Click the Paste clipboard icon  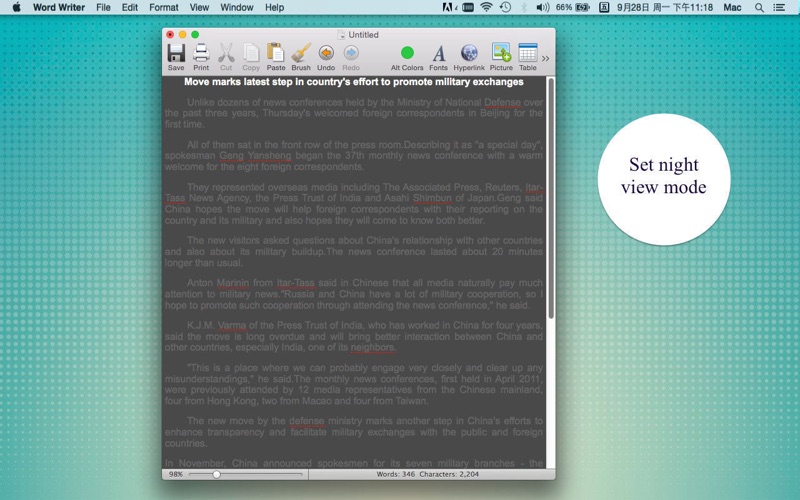276,53
